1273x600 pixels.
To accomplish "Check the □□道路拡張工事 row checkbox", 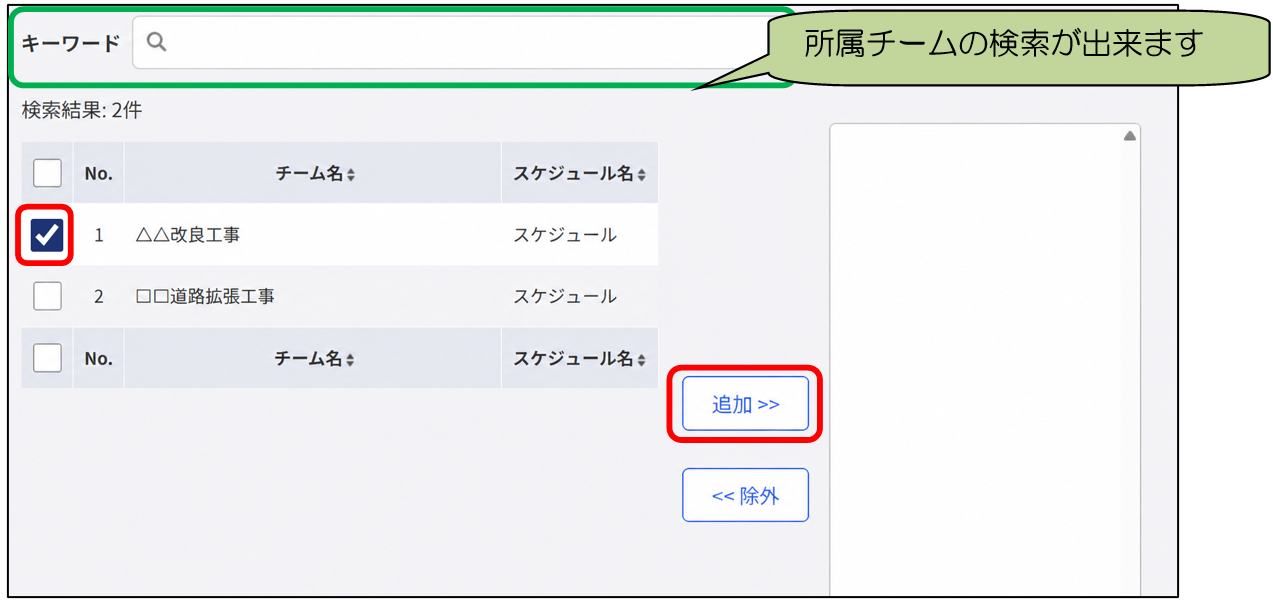I will coord(47,296).
